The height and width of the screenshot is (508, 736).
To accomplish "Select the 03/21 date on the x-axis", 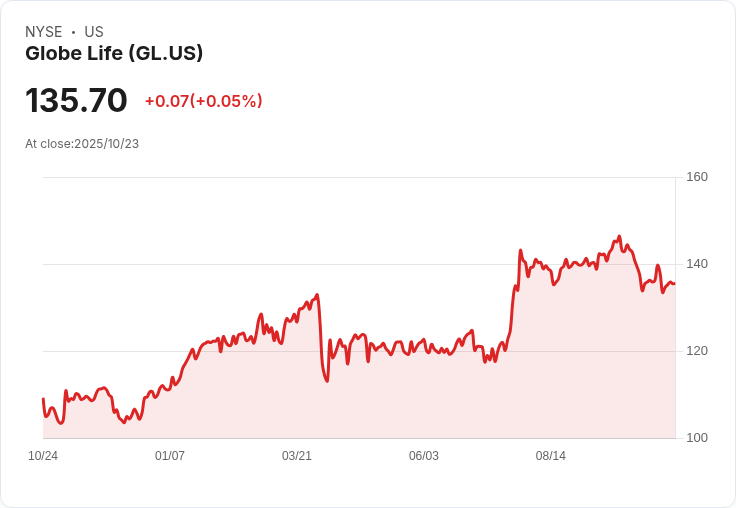I will point(297,456).
